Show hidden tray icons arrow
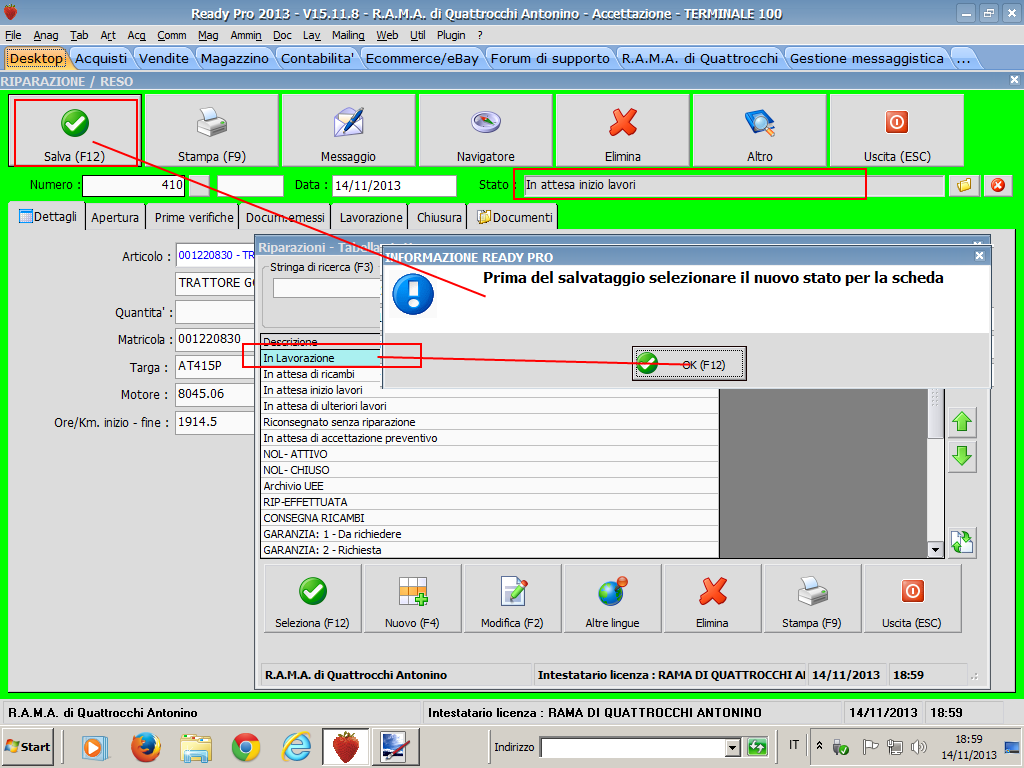The image size is (1024, 768). [x=820, y=746]
